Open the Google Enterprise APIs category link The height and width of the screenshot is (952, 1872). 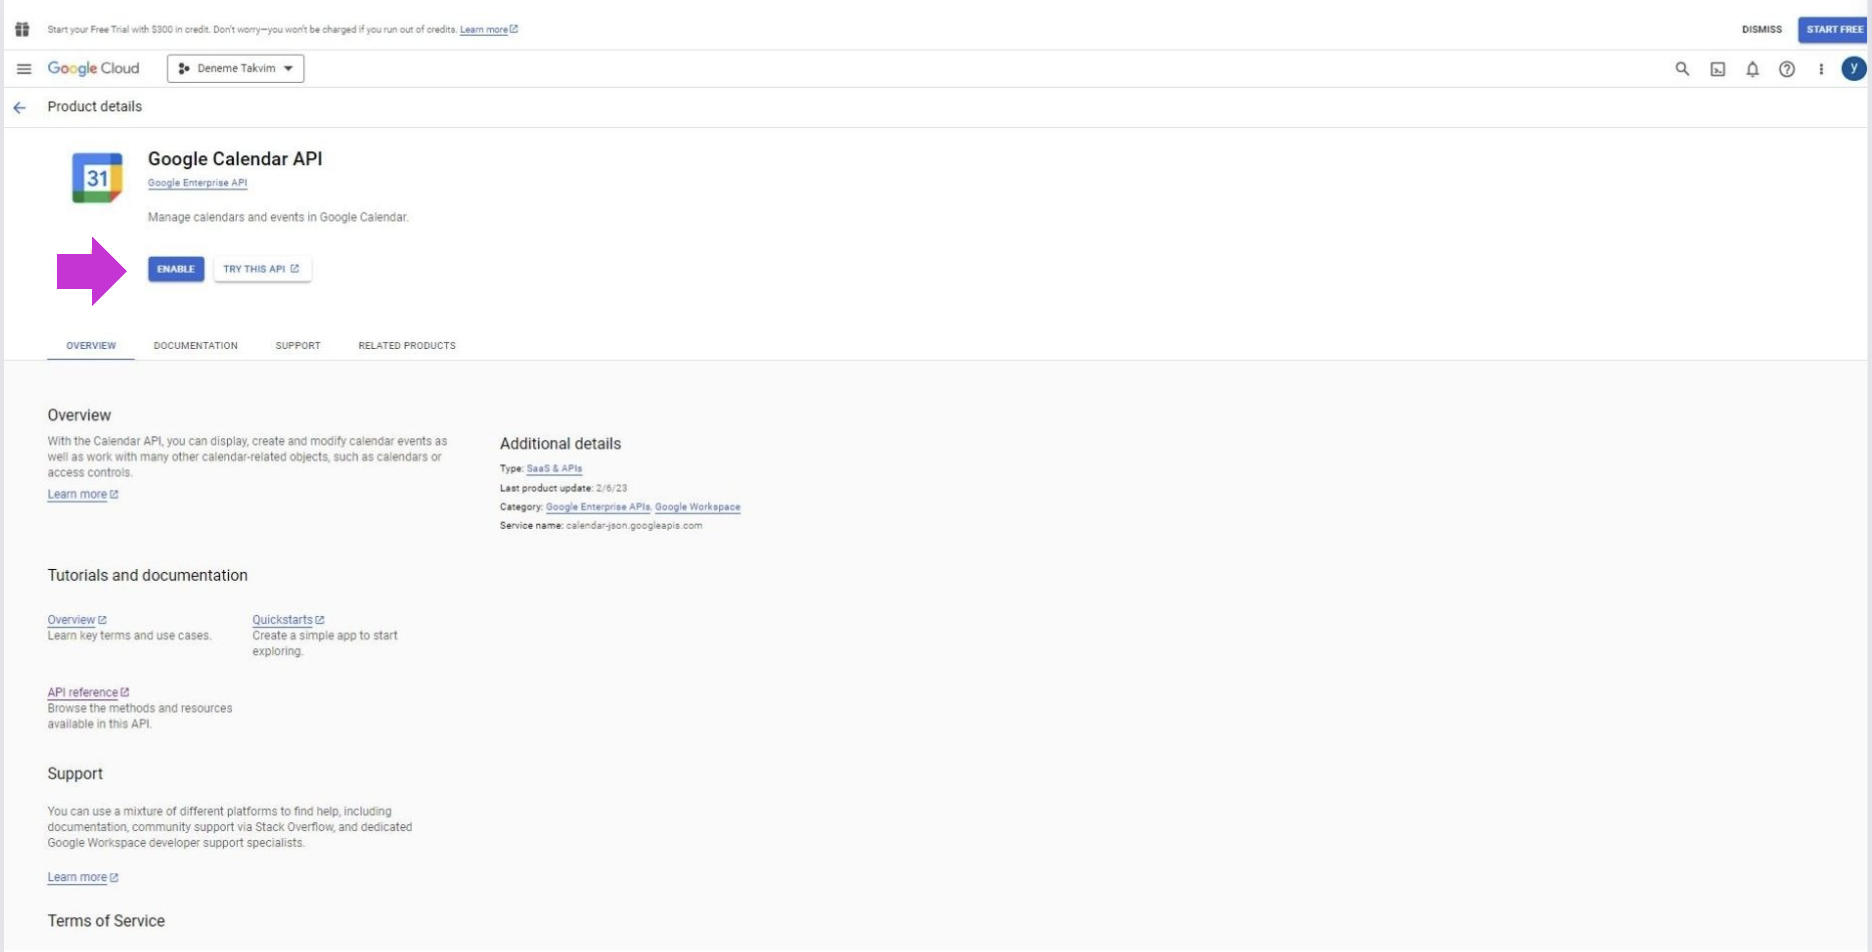pos(598,507)
